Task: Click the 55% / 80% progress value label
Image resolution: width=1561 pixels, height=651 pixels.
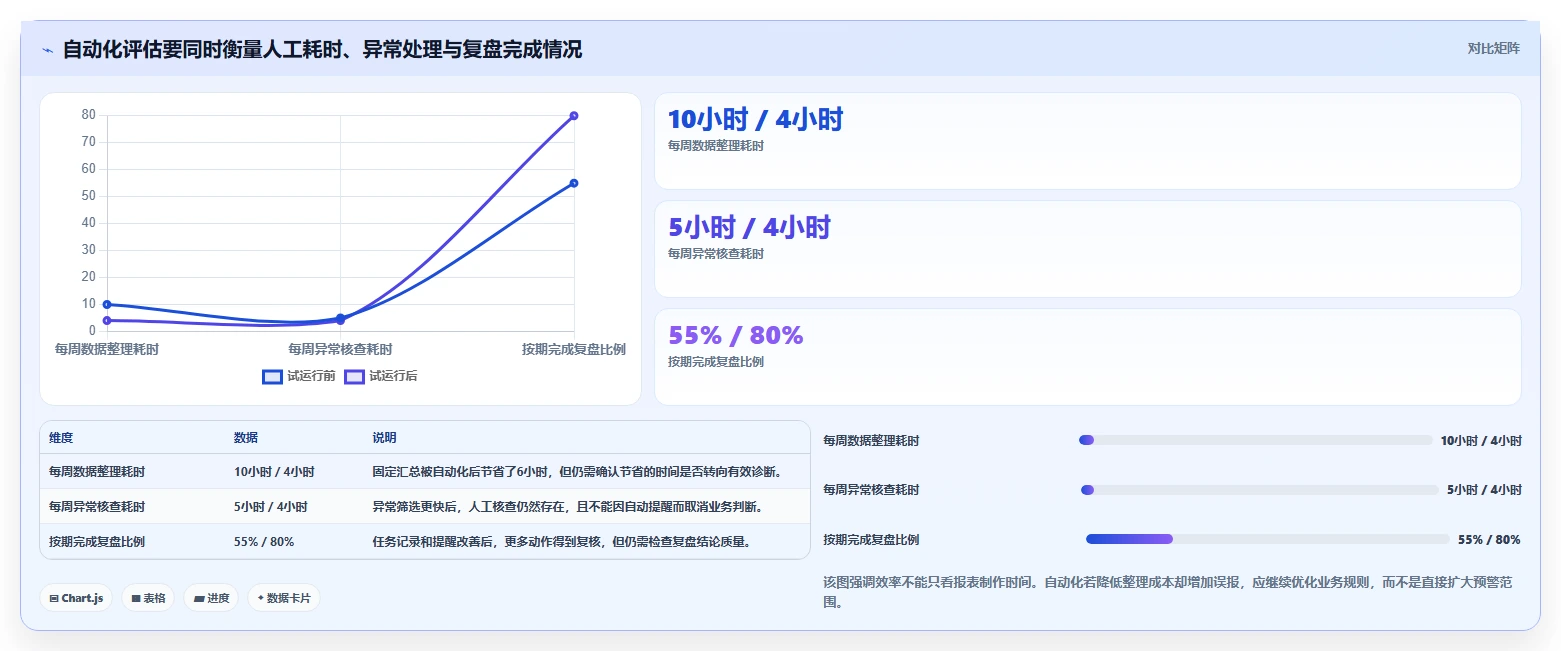Action: (1489, 540)
